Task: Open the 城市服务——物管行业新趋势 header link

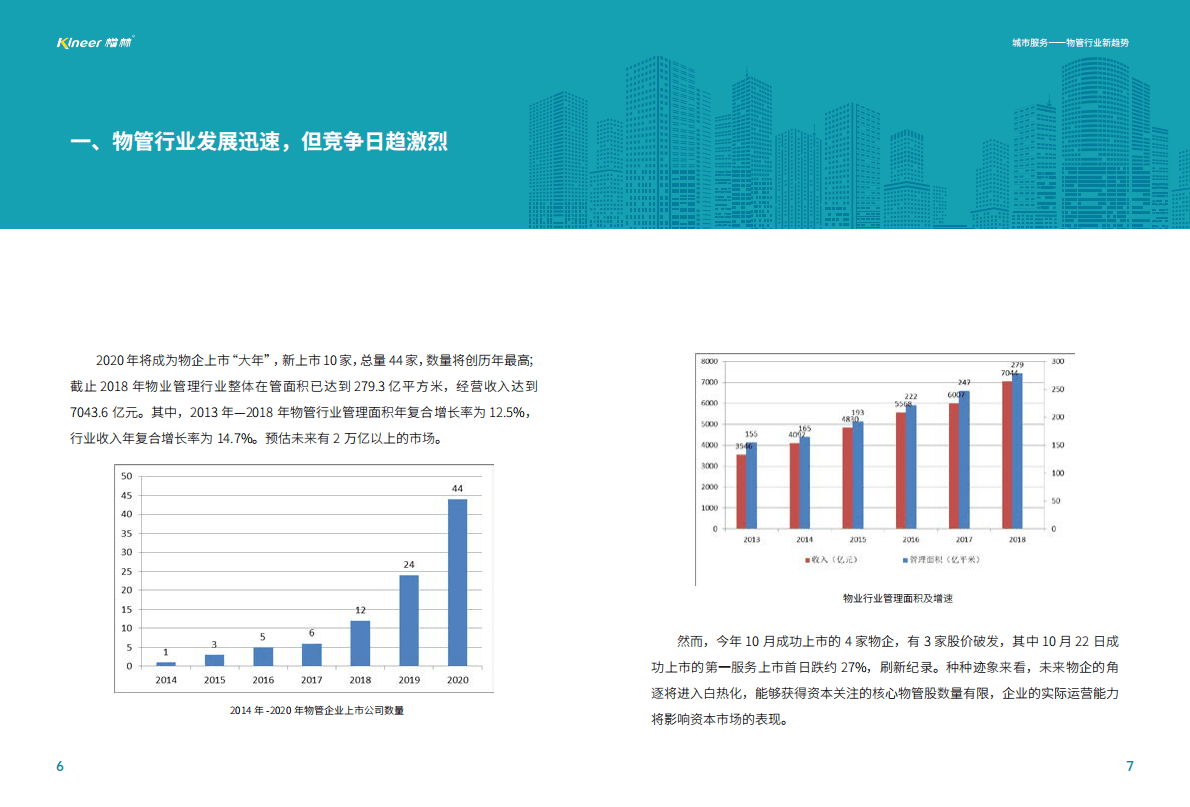Action: click(1070, 44)
